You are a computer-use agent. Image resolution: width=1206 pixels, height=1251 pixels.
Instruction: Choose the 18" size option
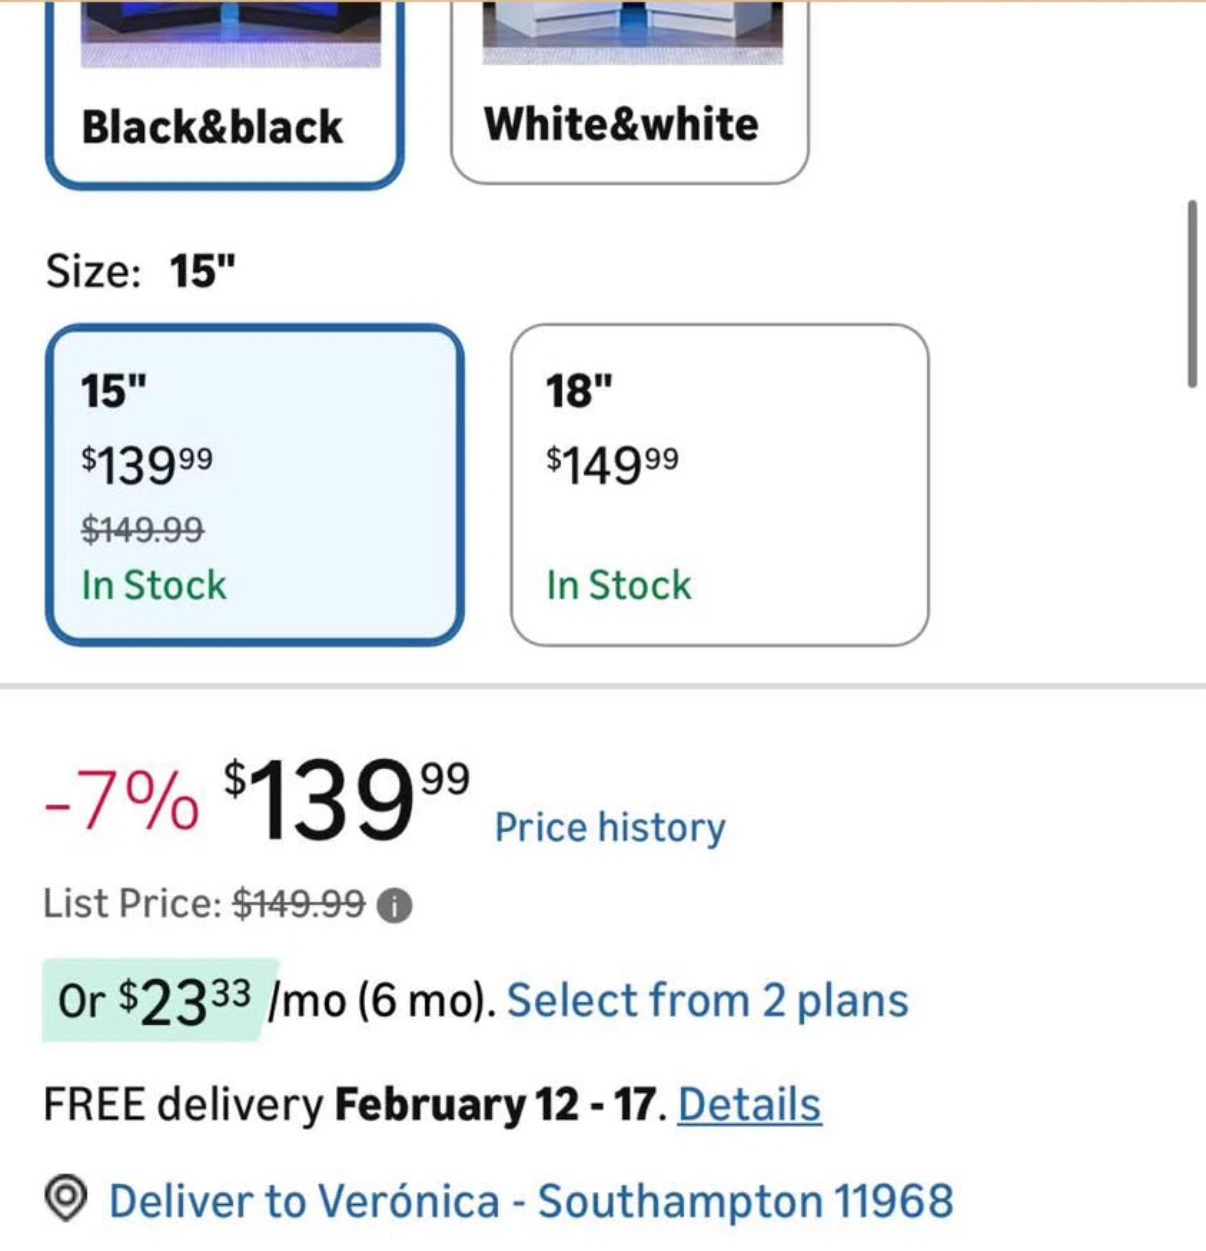coord(719,485)
